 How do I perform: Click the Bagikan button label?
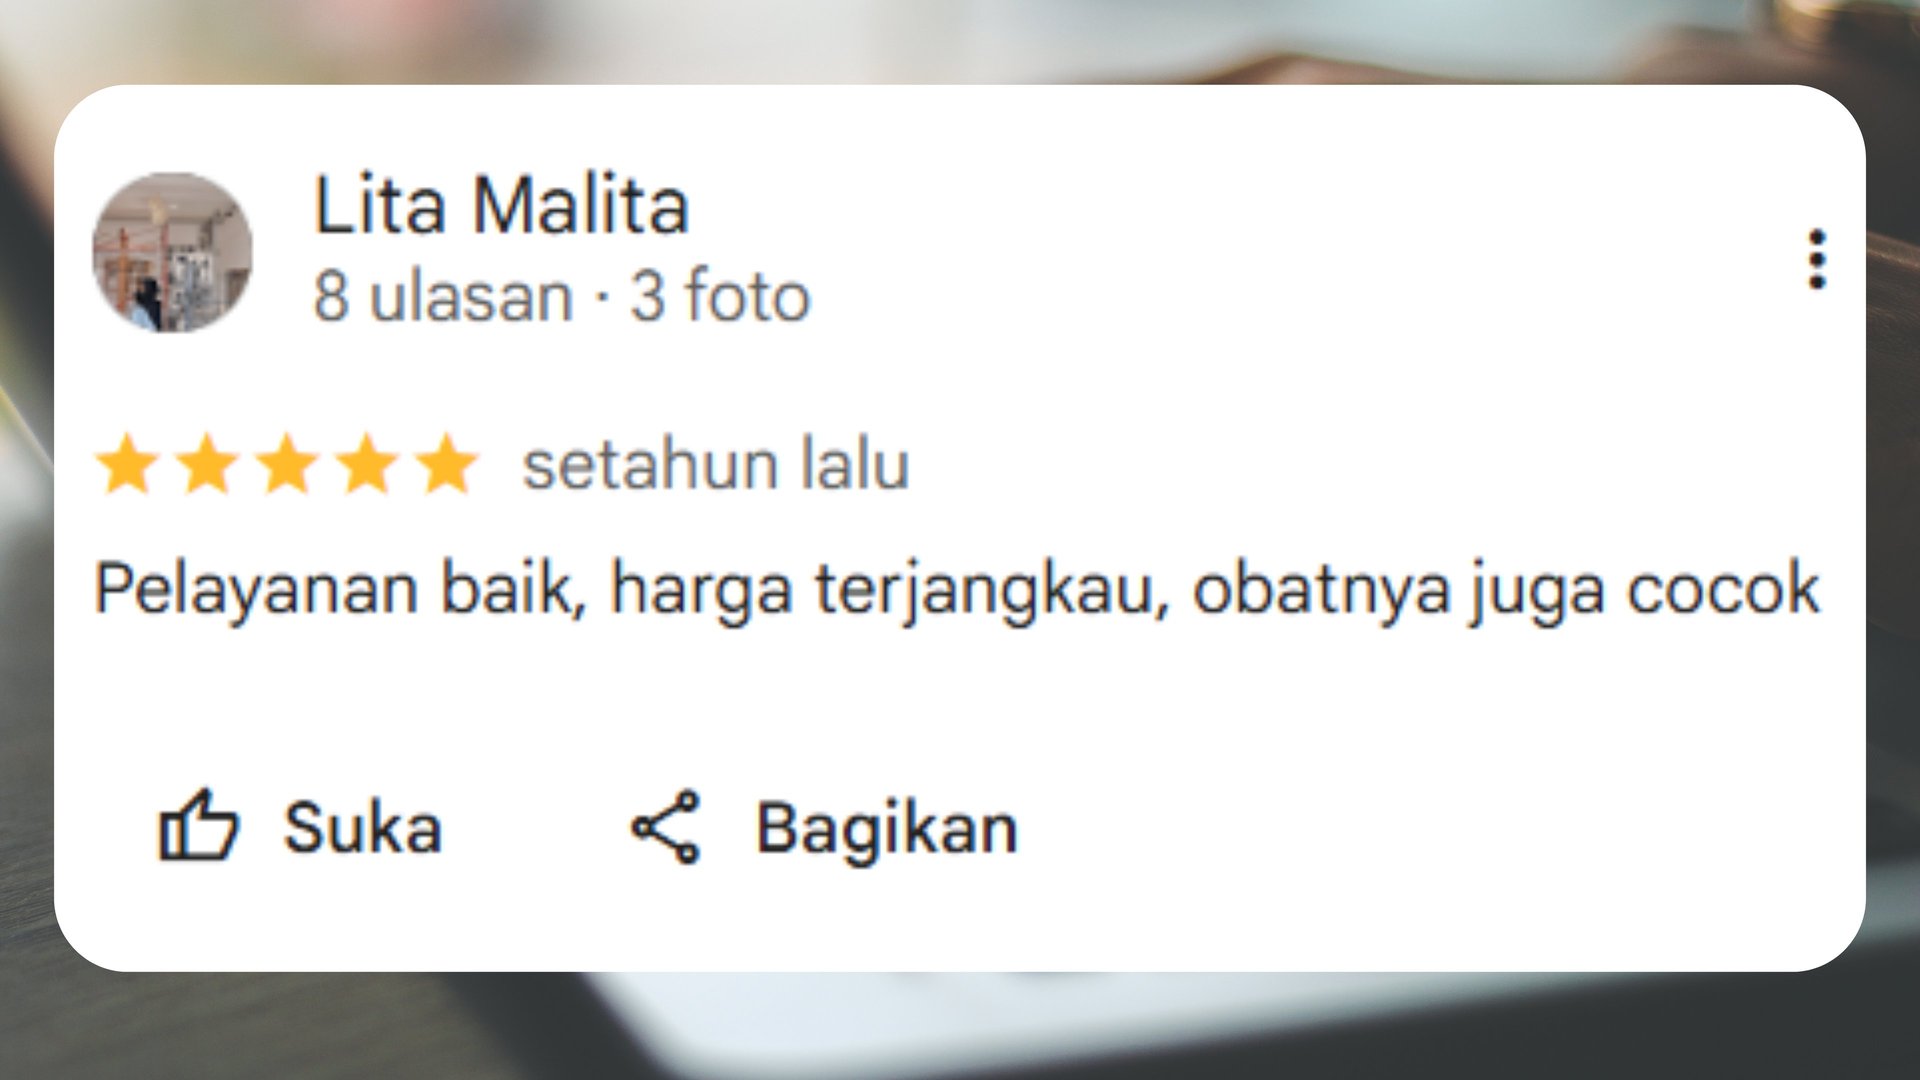(x=886, y=829)
